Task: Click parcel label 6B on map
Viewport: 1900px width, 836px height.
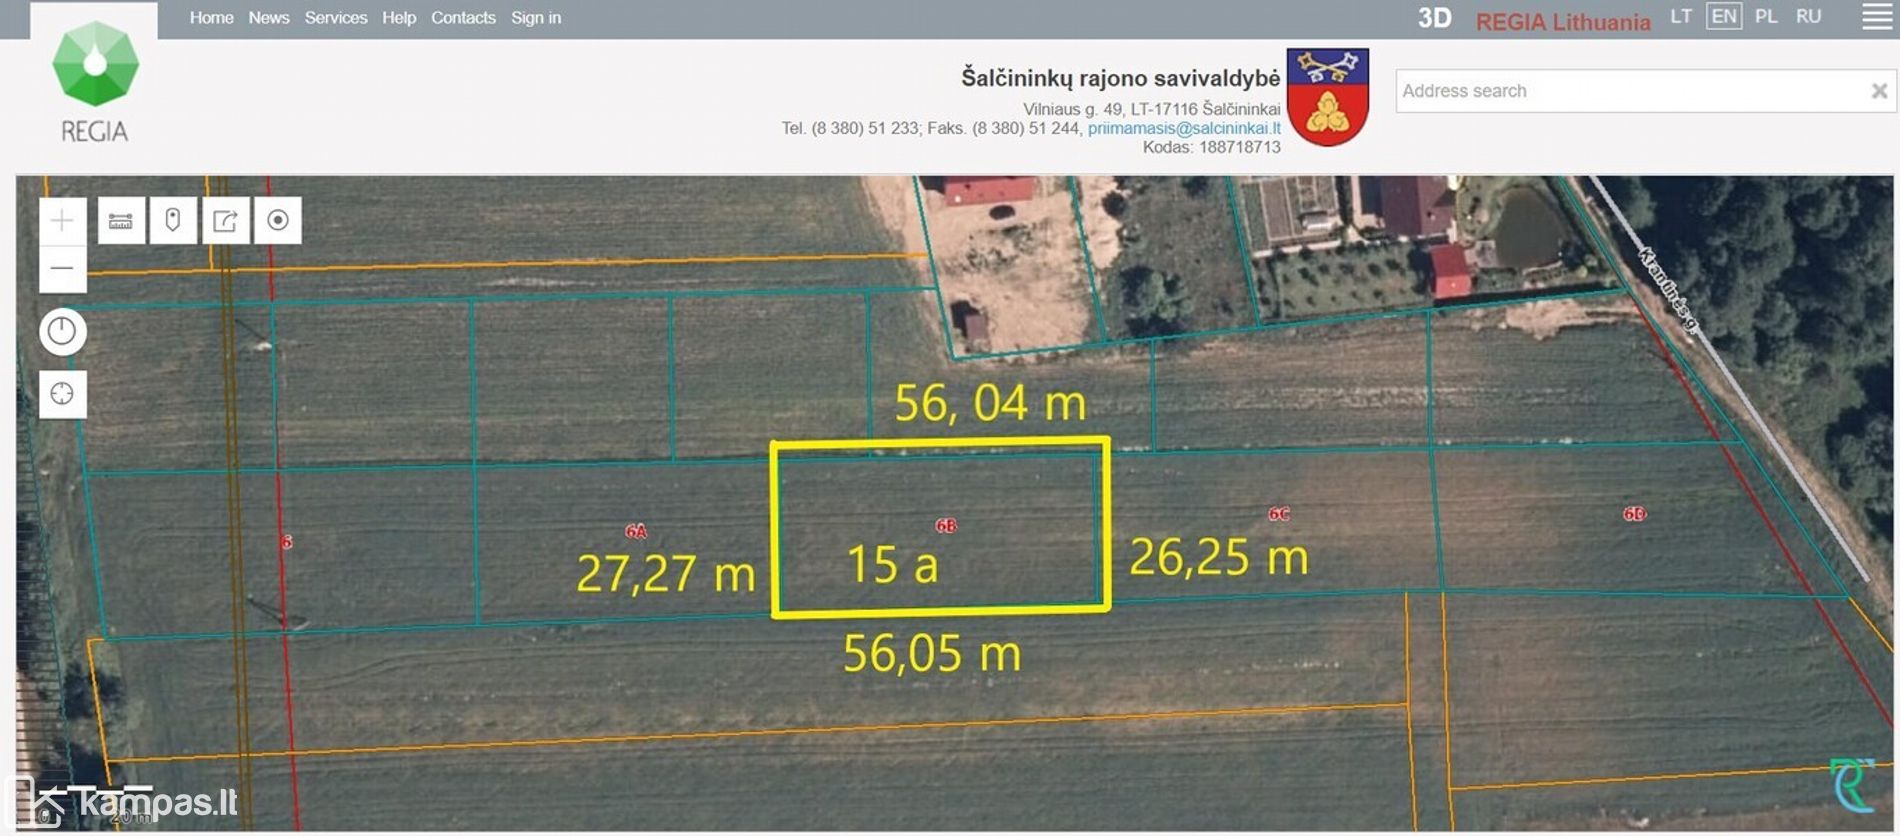Action: (x=946, y=525)
